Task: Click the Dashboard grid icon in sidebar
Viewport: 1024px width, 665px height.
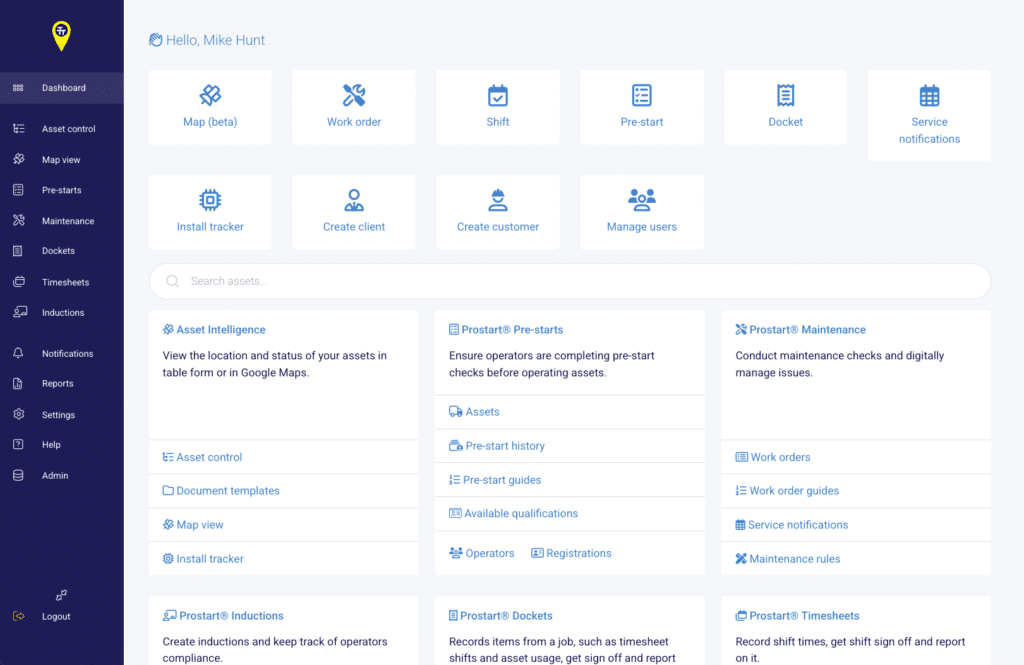Action: coord(18,88)
